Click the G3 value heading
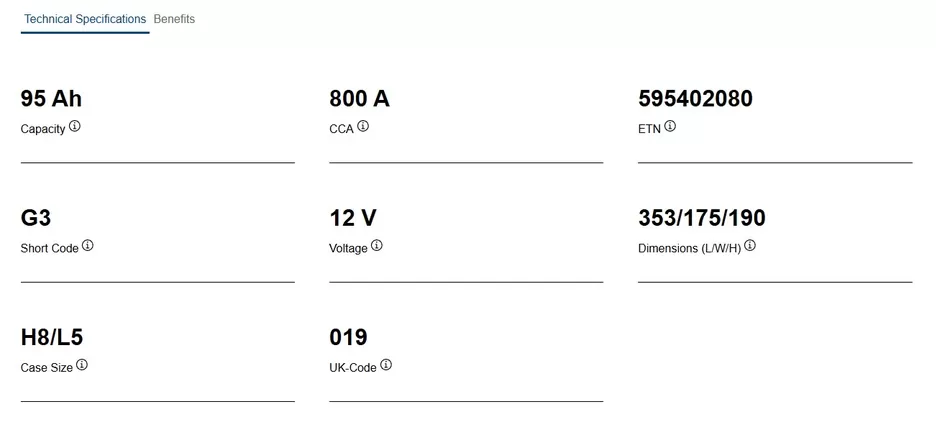This screenshot has width=936, height=435. click(35, 218)
